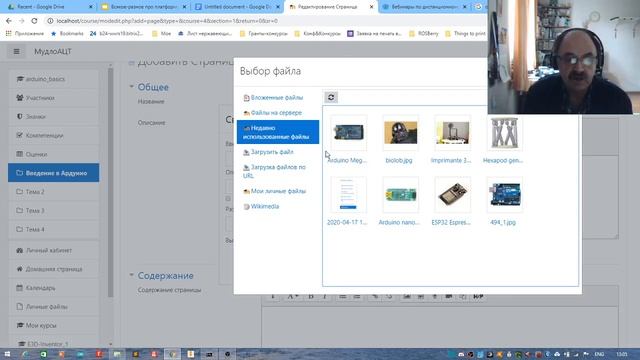Select the ESP32 Espressif image thumbnail
This screenshot has width=640, height=360.
(x=452, y=195)
